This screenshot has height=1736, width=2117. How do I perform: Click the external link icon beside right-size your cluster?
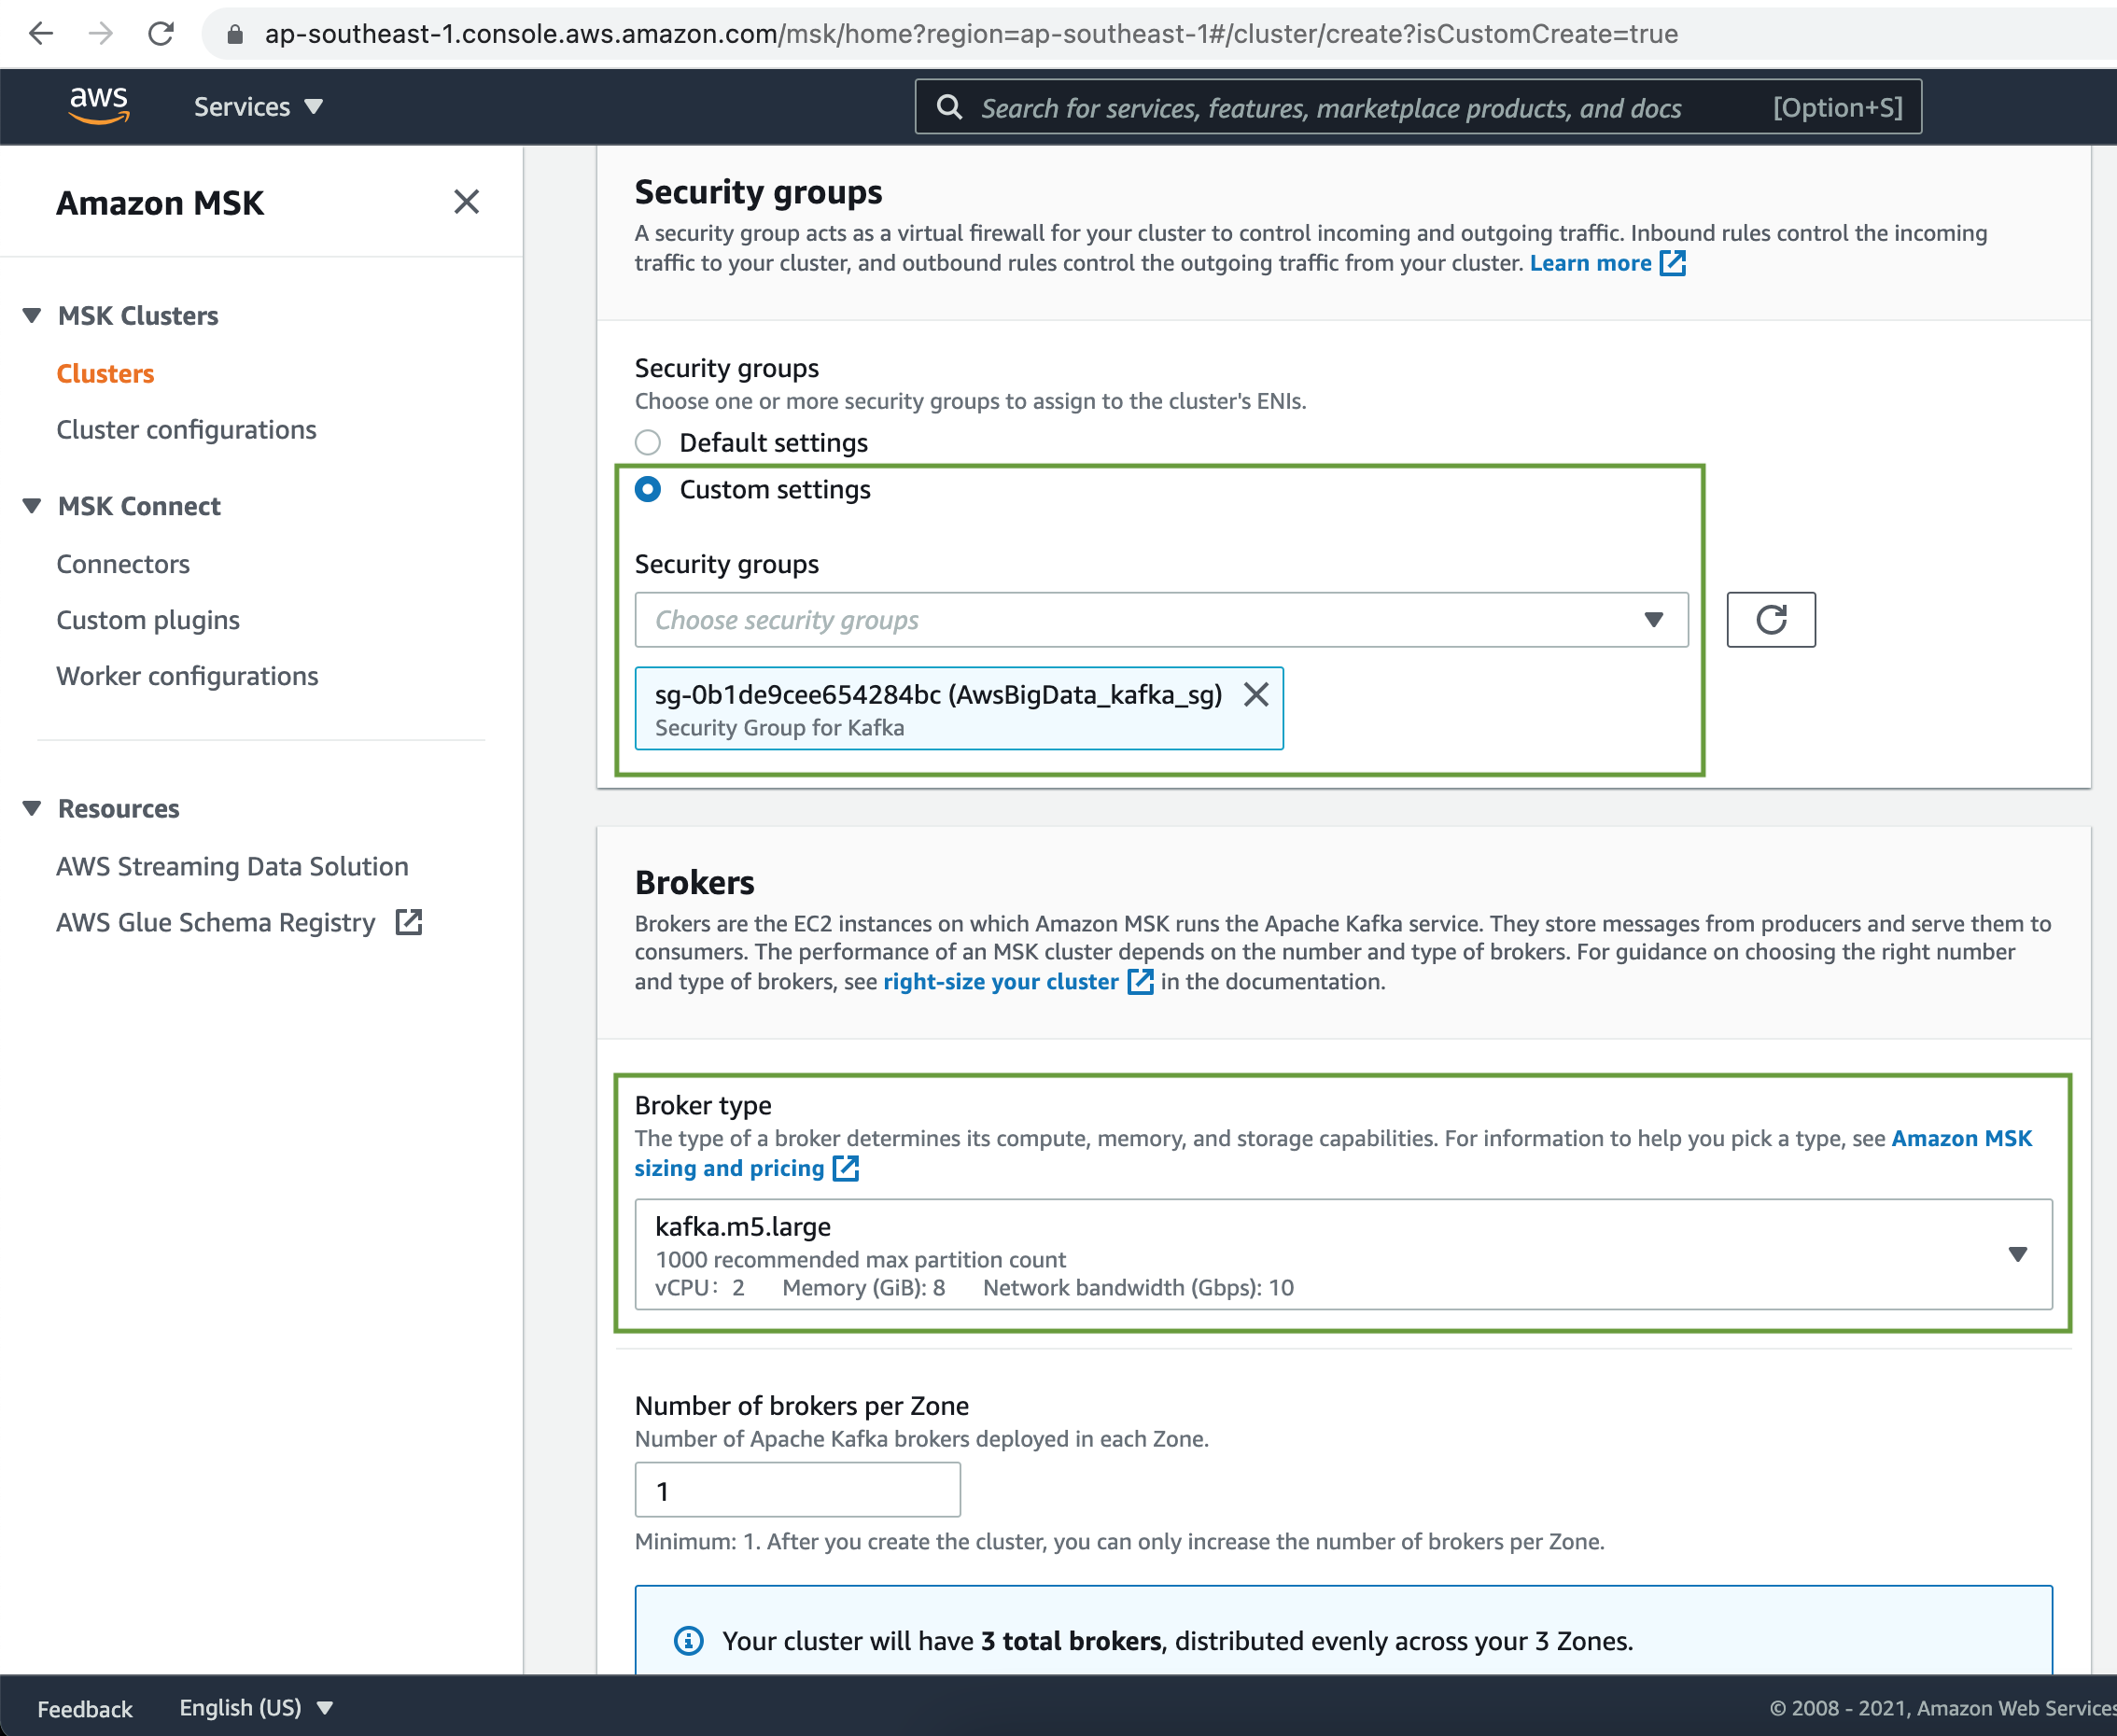pyautogui.click(x=1140, y=981)
